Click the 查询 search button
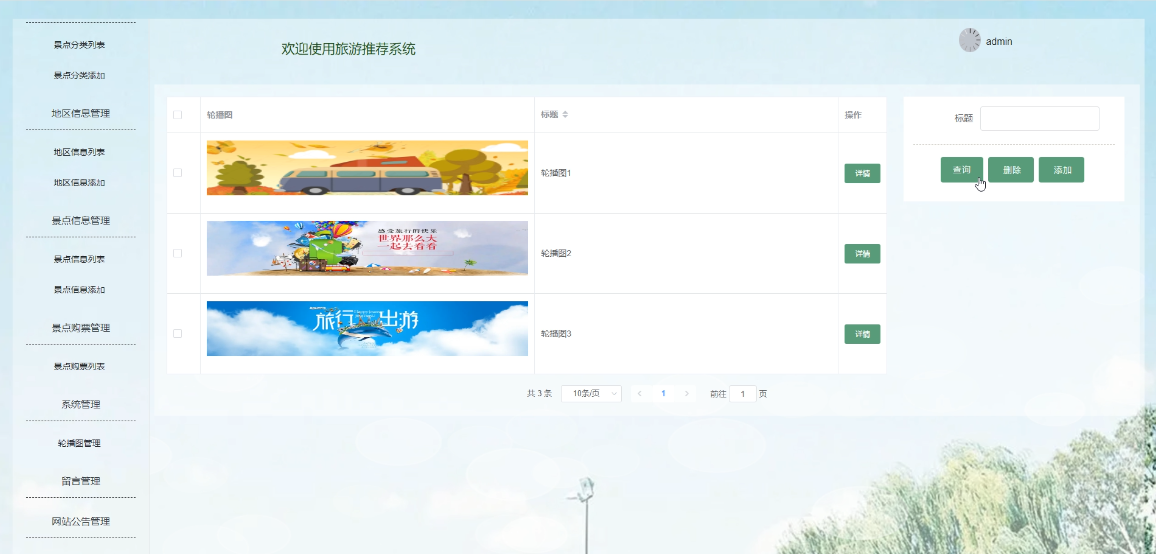The height and width of the screenshot is (554, 1156). [961, 170]
